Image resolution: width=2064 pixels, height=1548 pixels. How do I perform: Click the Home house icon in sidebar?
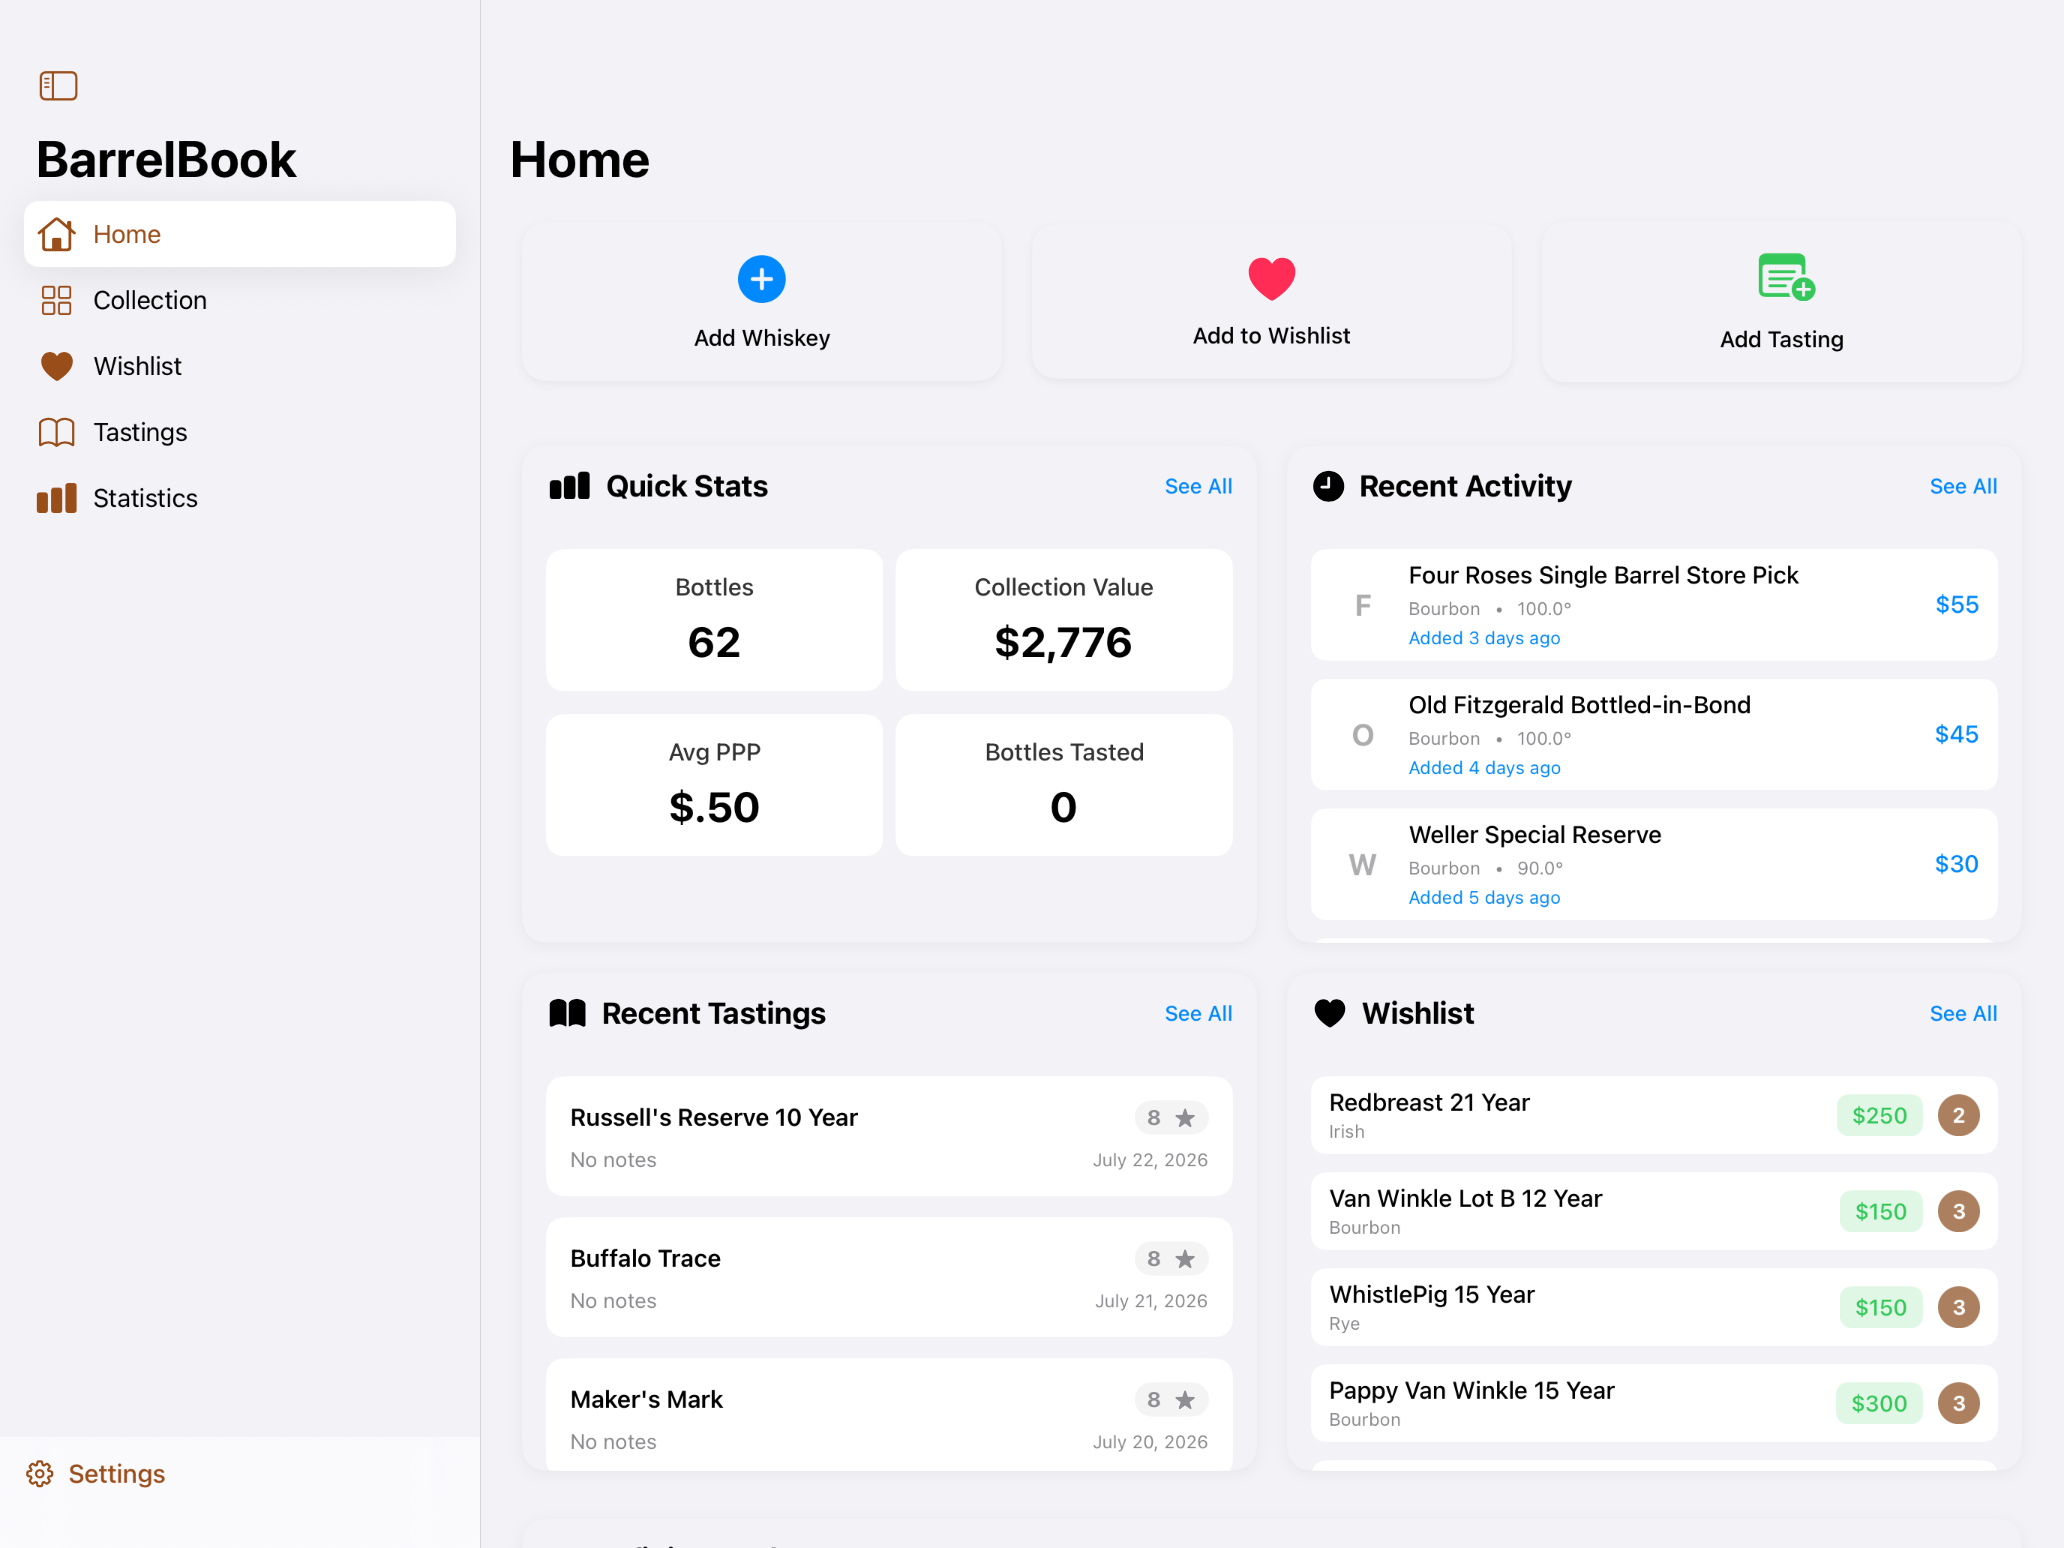(x=57, y=234)
